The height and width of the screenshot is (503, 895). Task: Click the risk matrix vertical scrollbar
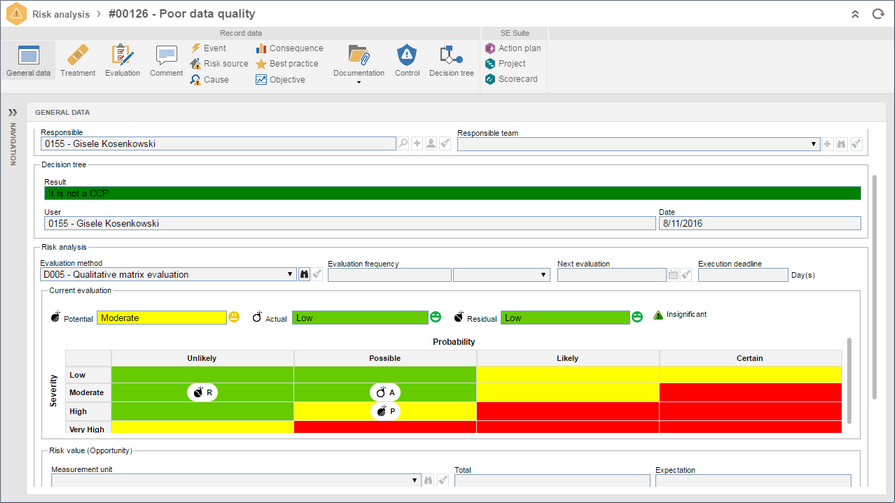[x=849, y=380]
